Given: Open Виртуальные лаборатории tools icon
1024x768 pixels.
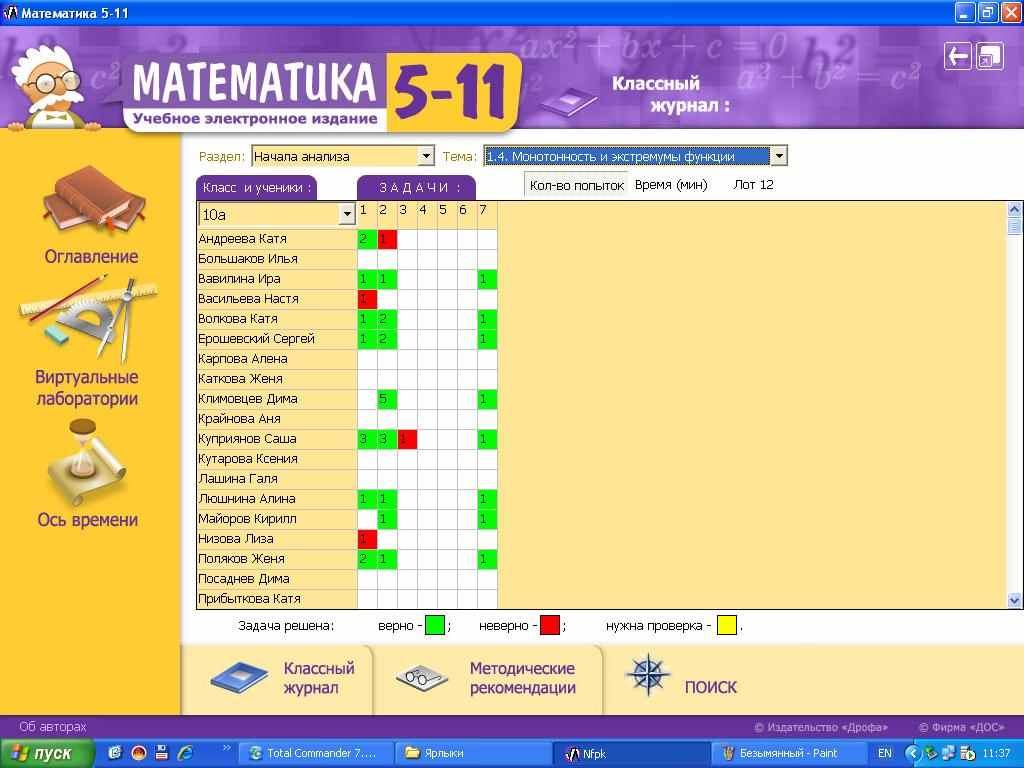Looking at the screenshot, I should (89, 319).
